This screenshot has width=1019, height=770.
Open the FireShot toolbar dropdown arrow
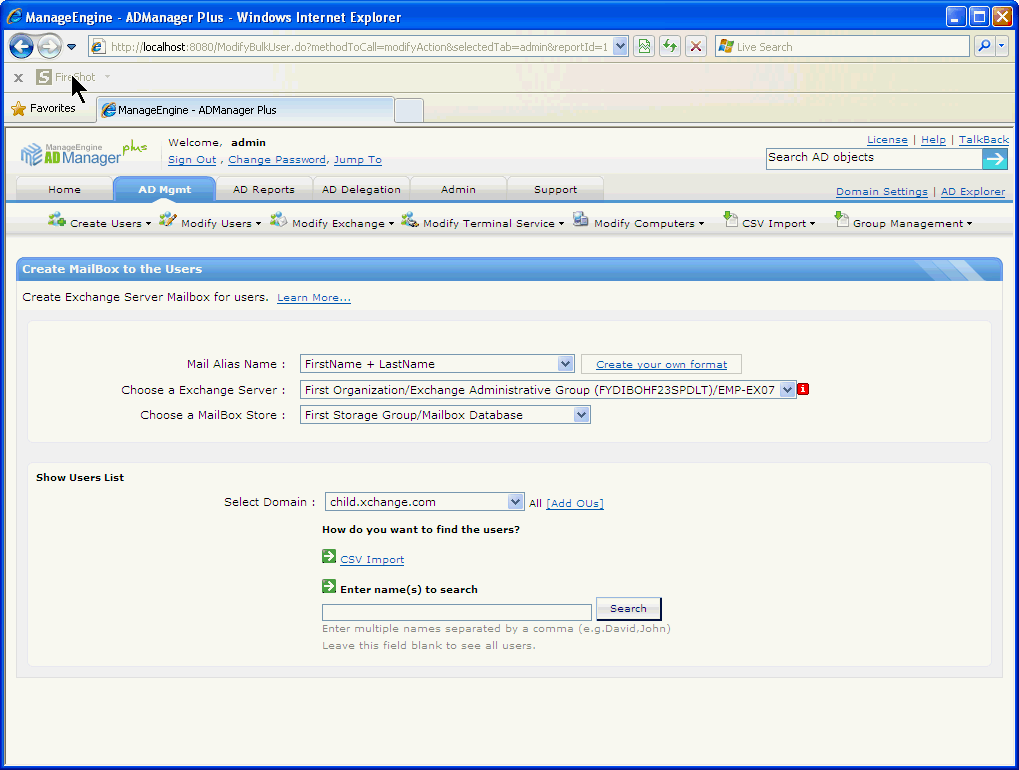pos(107,77)
